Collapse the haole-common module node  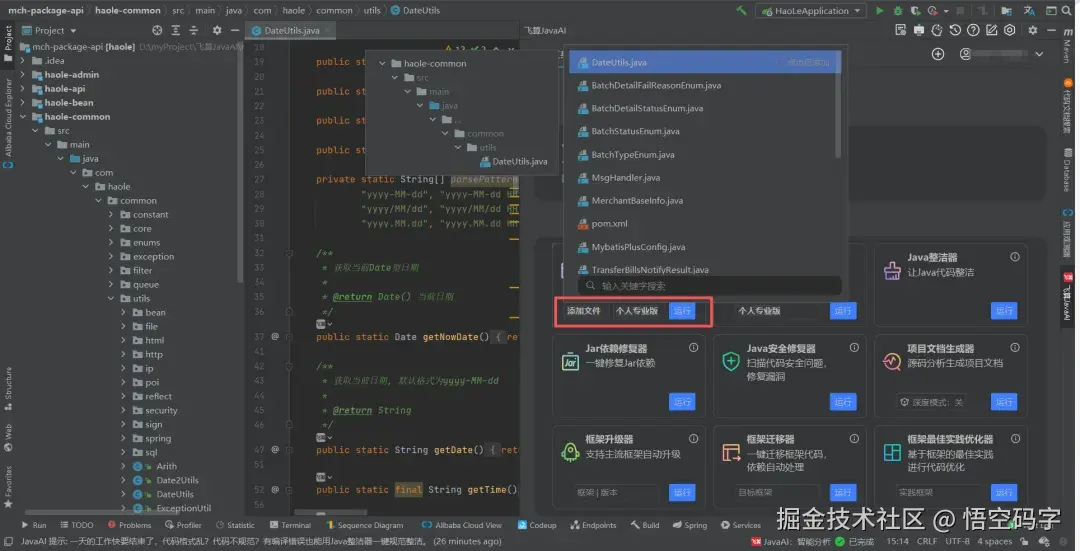pos(23,116)
